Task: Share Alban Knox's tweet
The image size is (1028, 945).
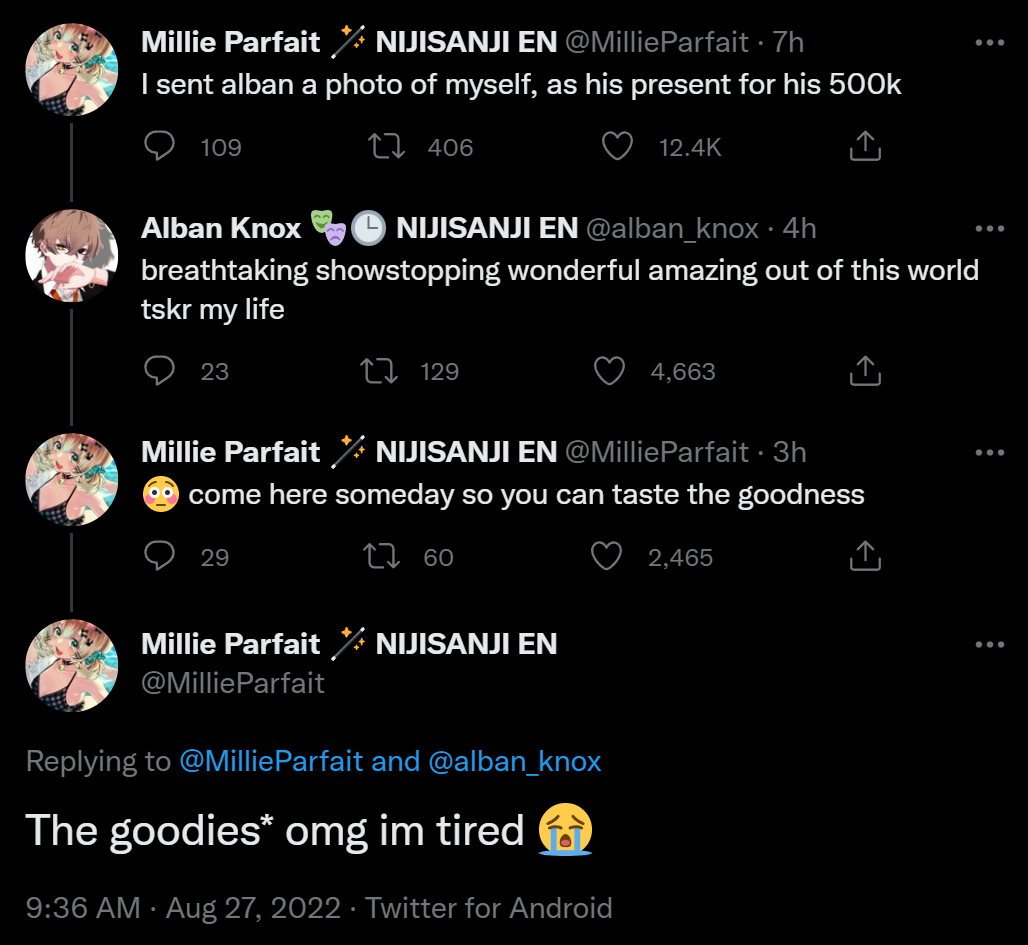Action: (x=865, y=372)
